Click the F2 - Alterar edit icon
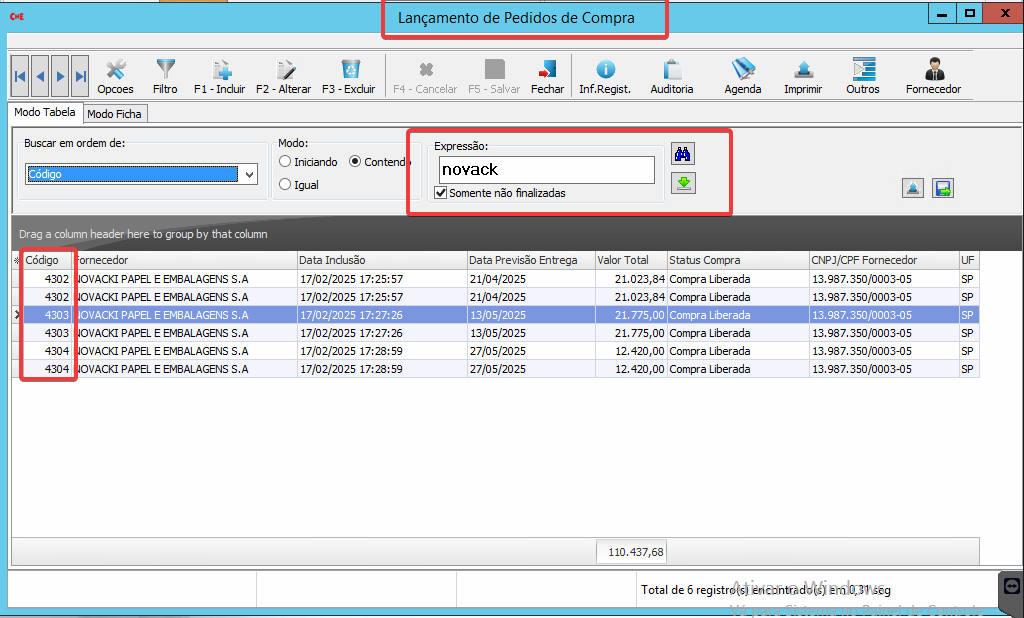The width and height of the screenshot is (1024, 618). coord(286,71)
